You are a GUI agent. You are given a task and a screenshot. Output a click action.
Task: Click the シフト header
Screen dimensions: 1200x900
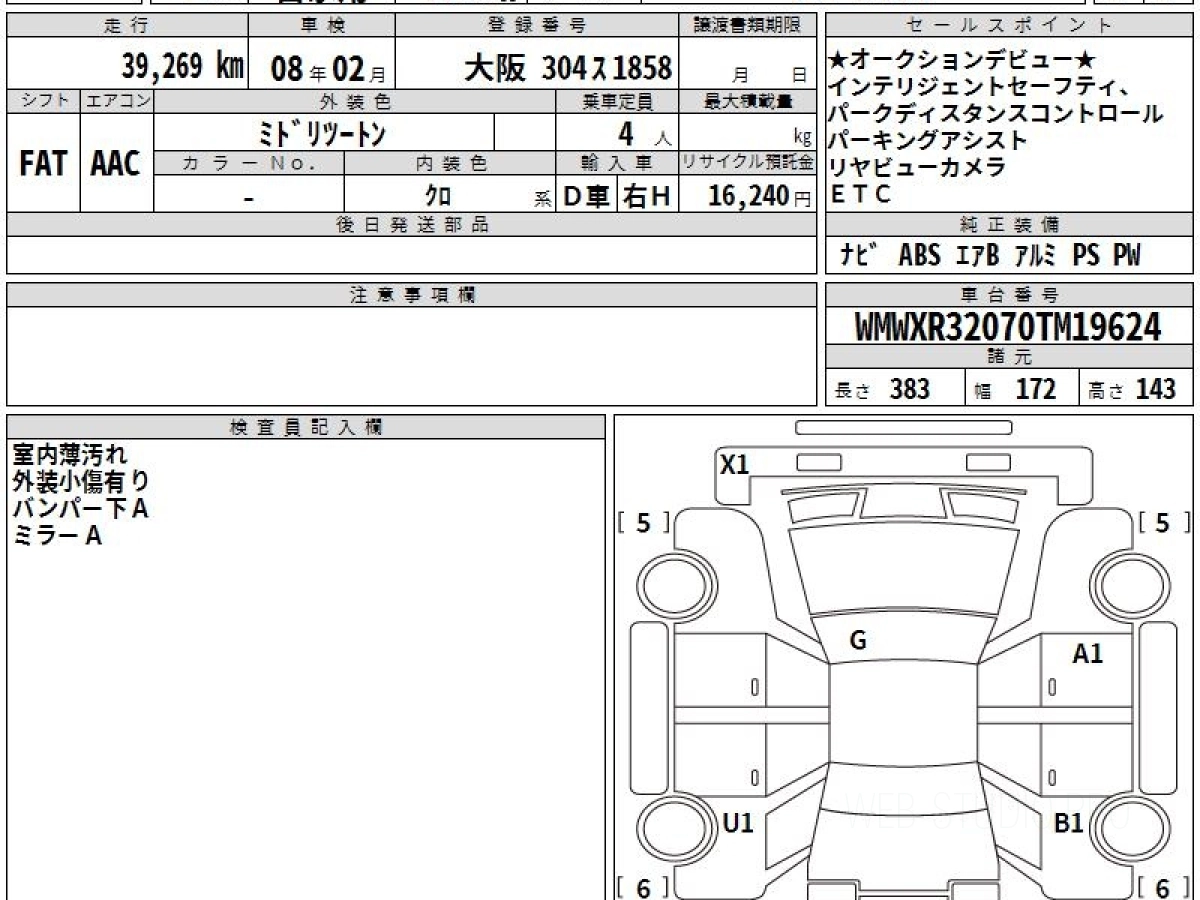click(43, 100)
